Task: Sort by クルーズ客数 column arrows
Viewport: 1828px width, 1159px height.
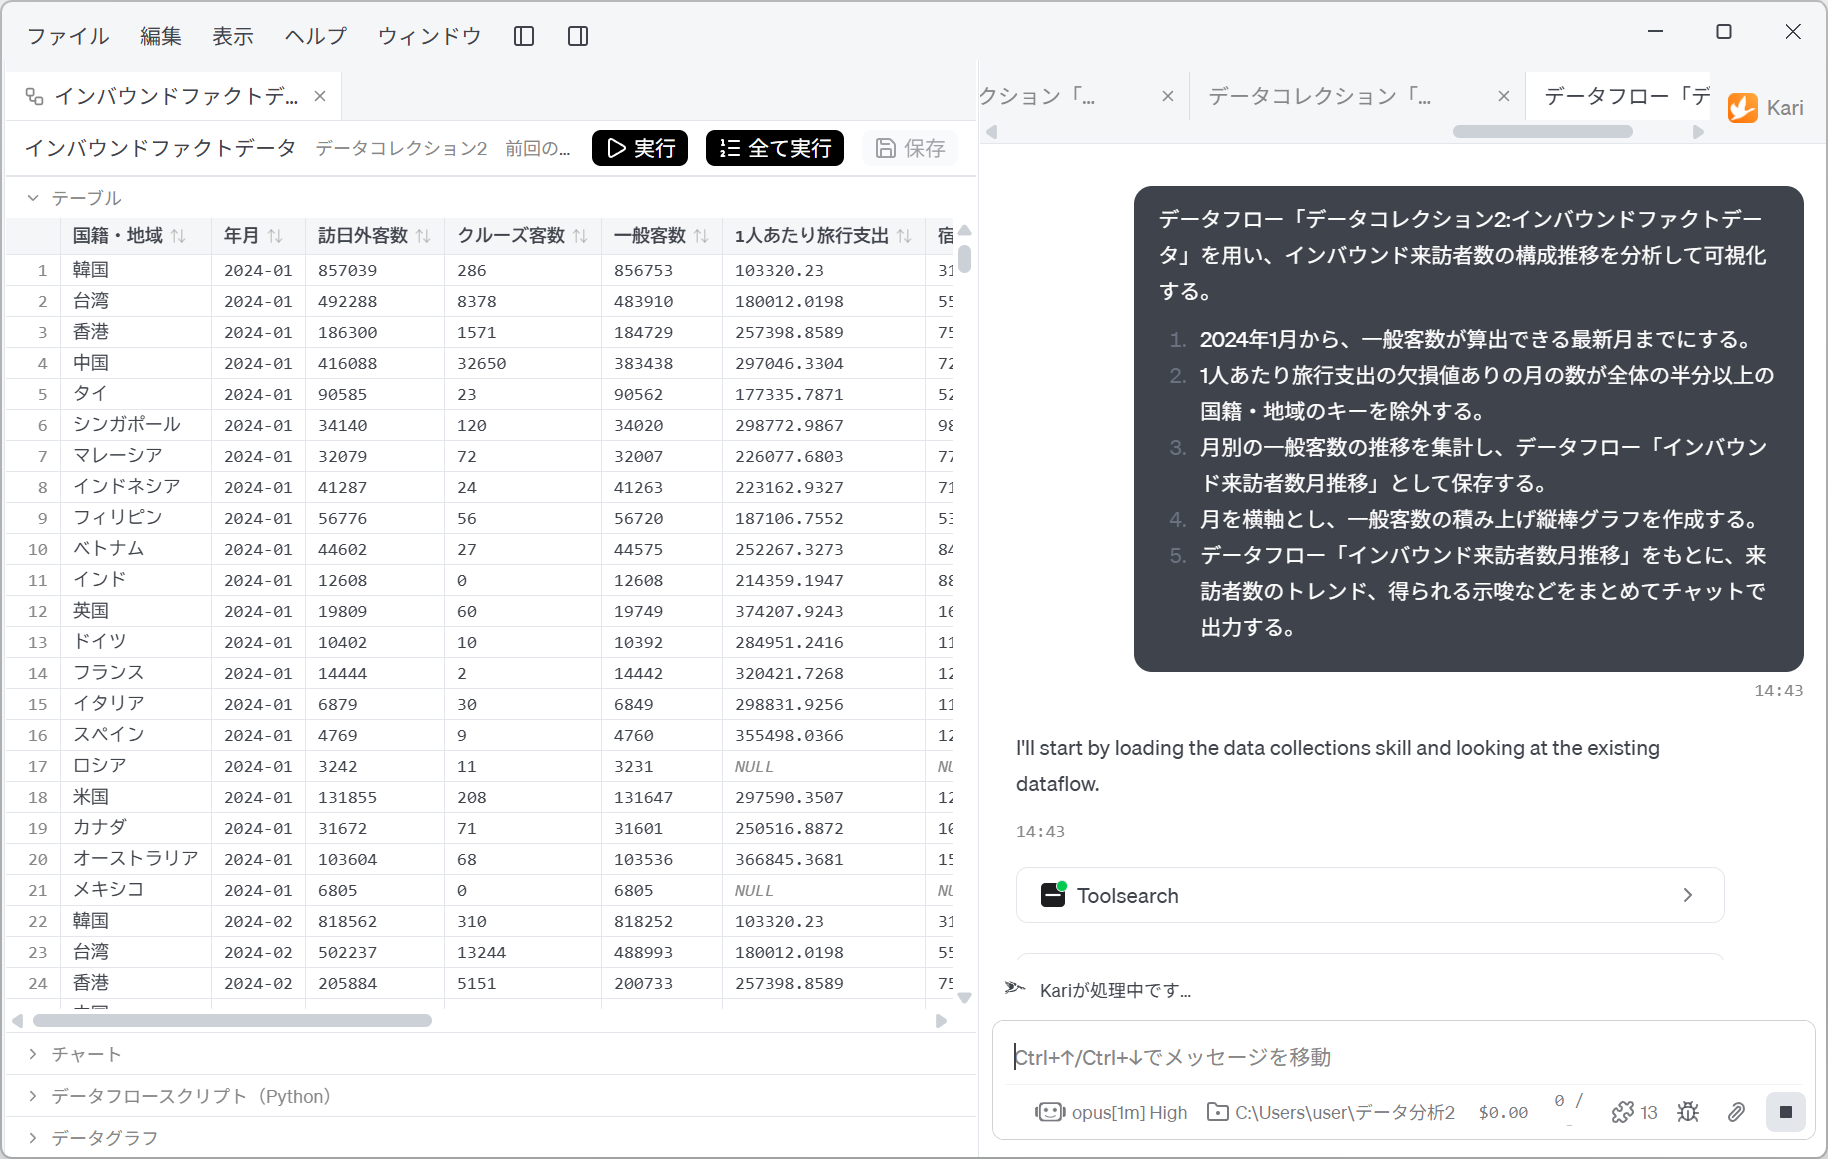Action: [580, 236]
